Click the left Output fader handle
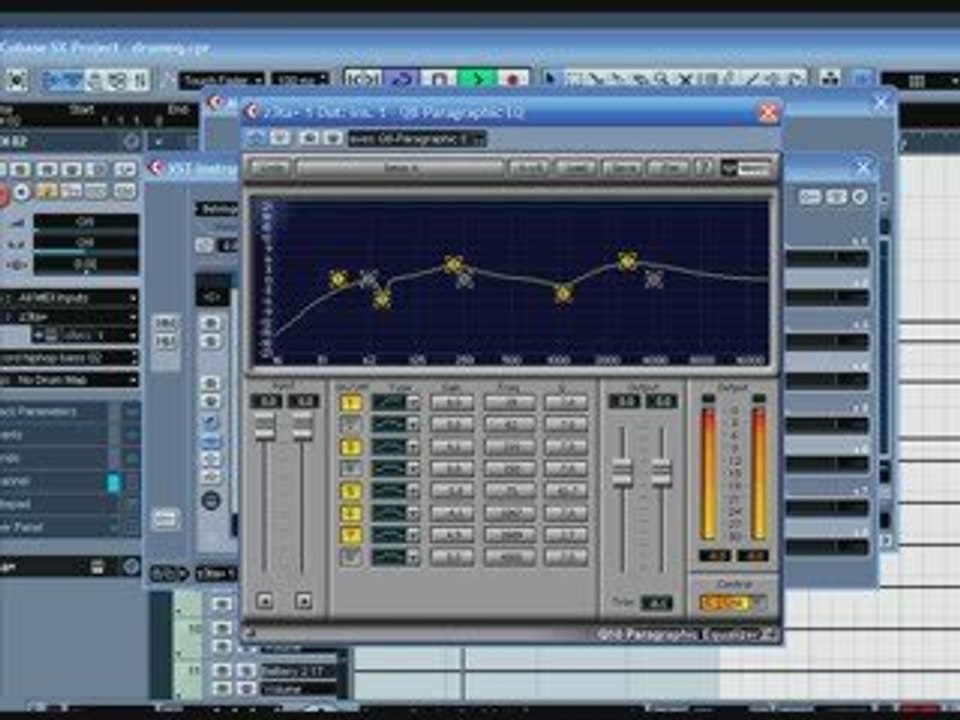 623,473
